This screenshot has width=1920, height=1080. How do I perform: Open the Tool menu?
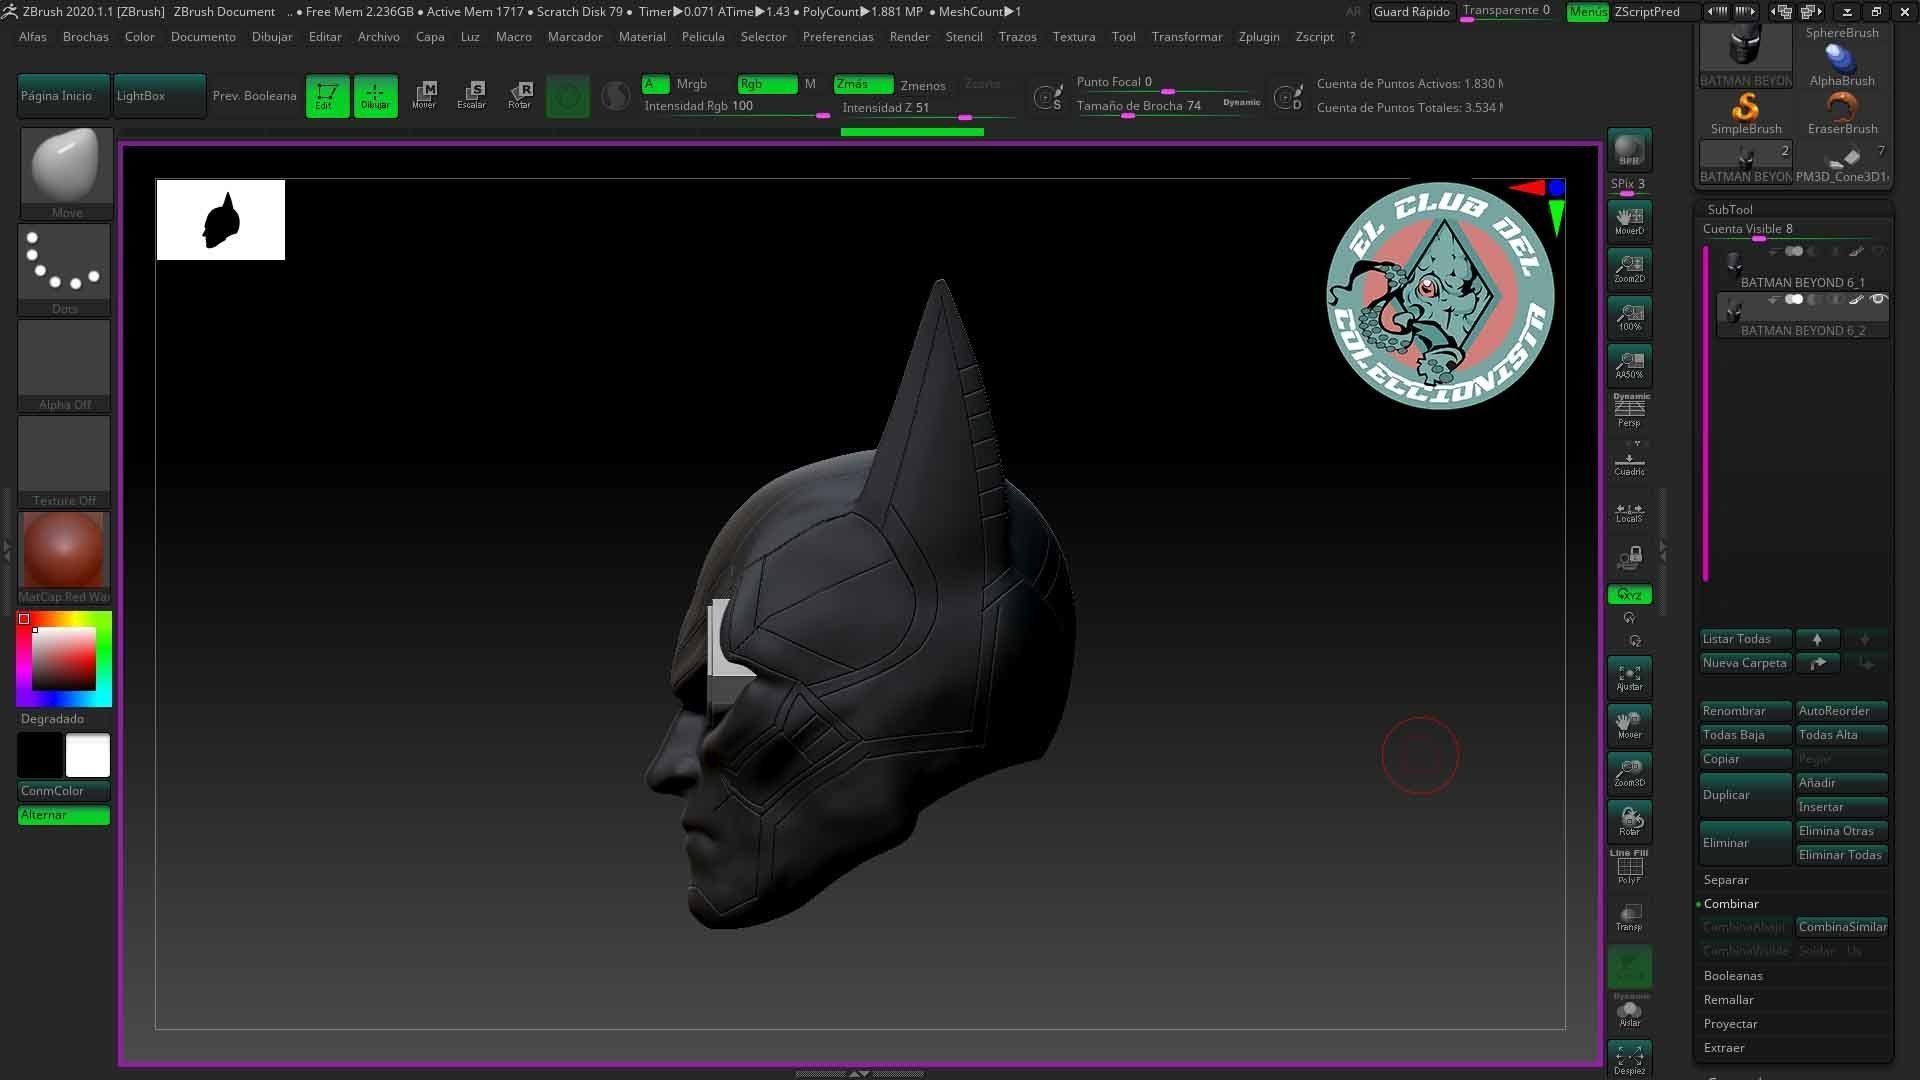pyautogui.click(x=1123, y=37)
